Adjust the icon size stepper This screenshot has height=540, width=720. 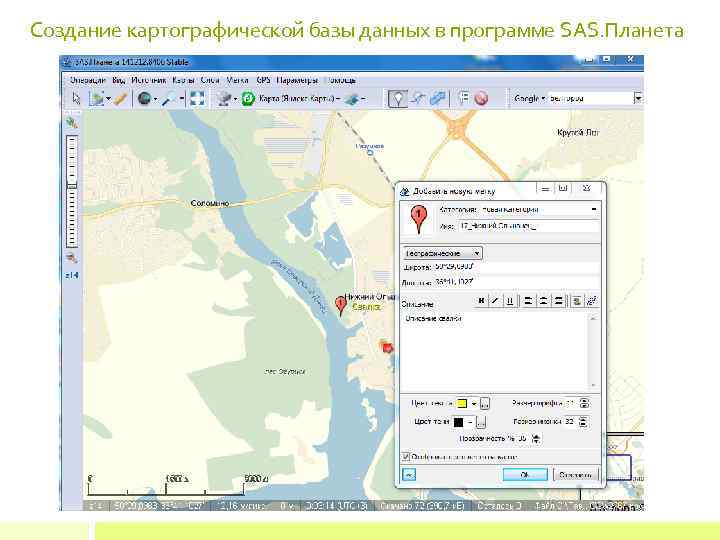click(583, 422)
